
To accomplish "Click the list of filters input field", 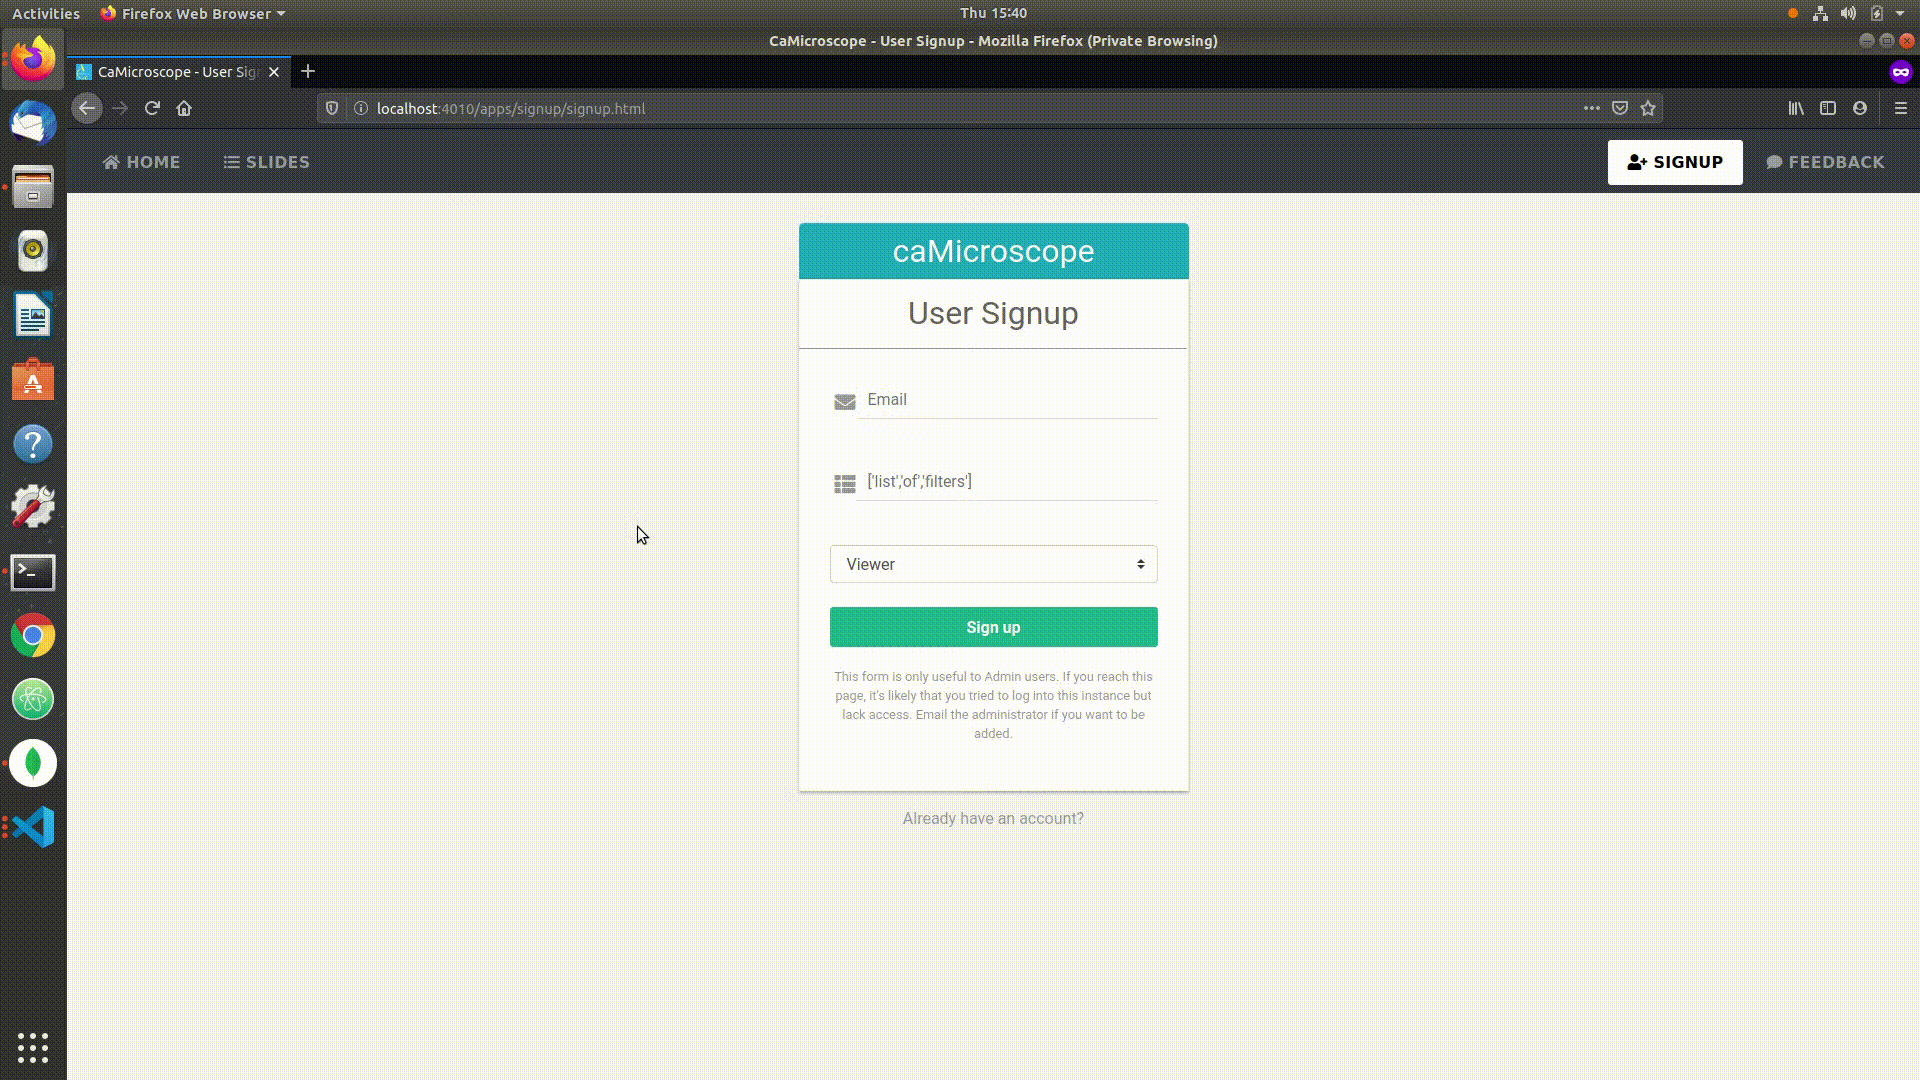I will click(1010, 482).
